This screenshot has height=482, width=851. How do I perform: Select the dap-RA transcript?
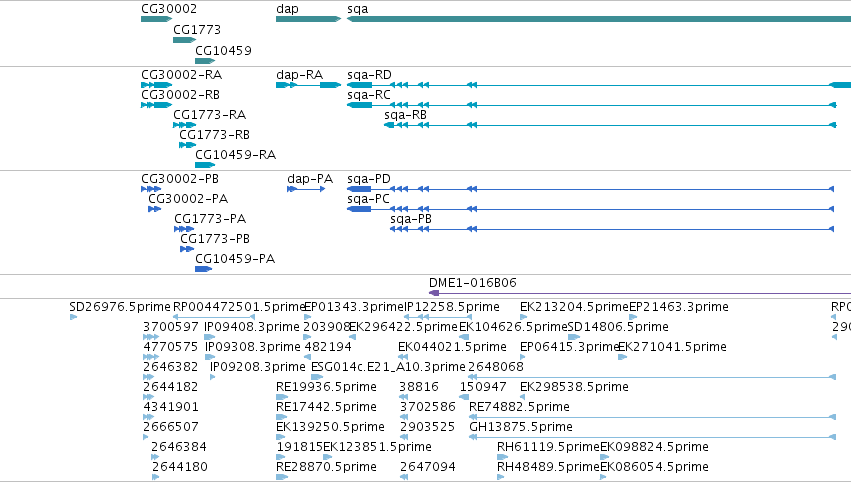(x=308, y=85)
